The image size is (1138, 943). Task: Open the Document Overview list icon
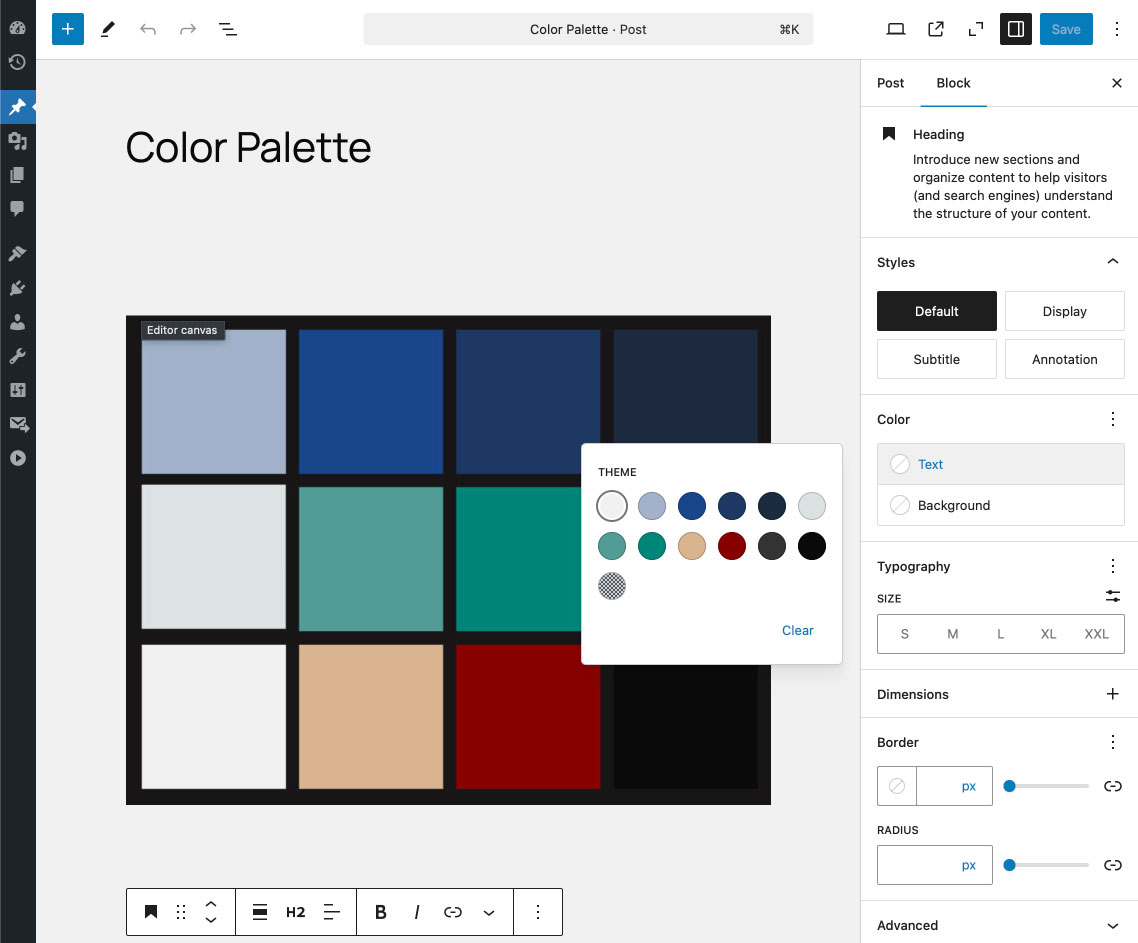(x=228, y=29)
